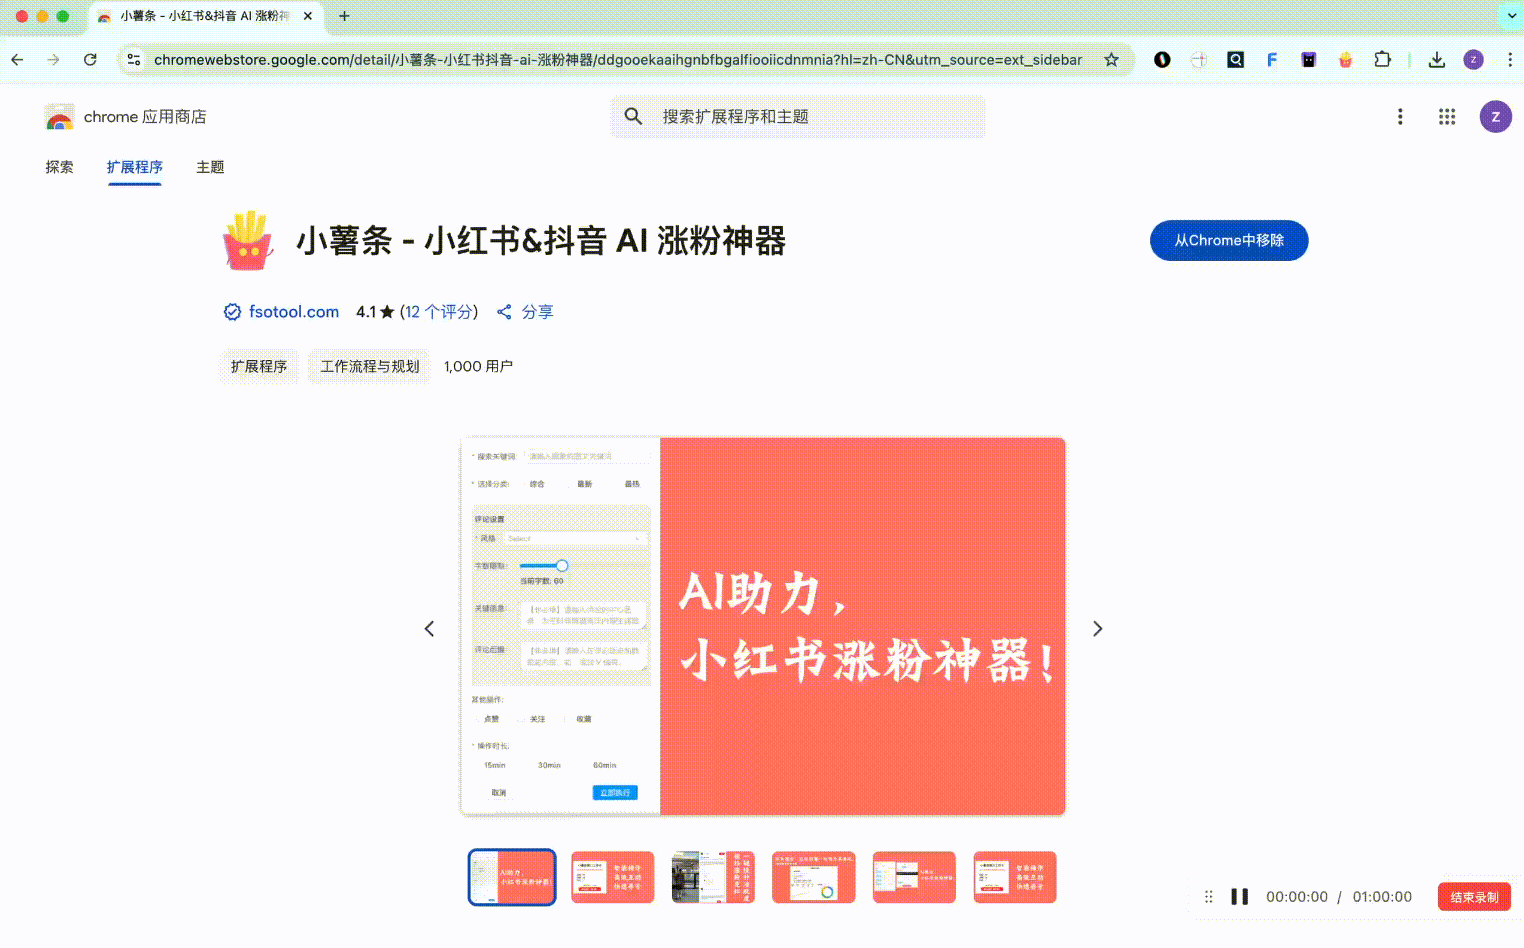Expand the tab search dropdown arrow
The image size is (1524, 948).
pyautogui.click(x=1511, y=16)
